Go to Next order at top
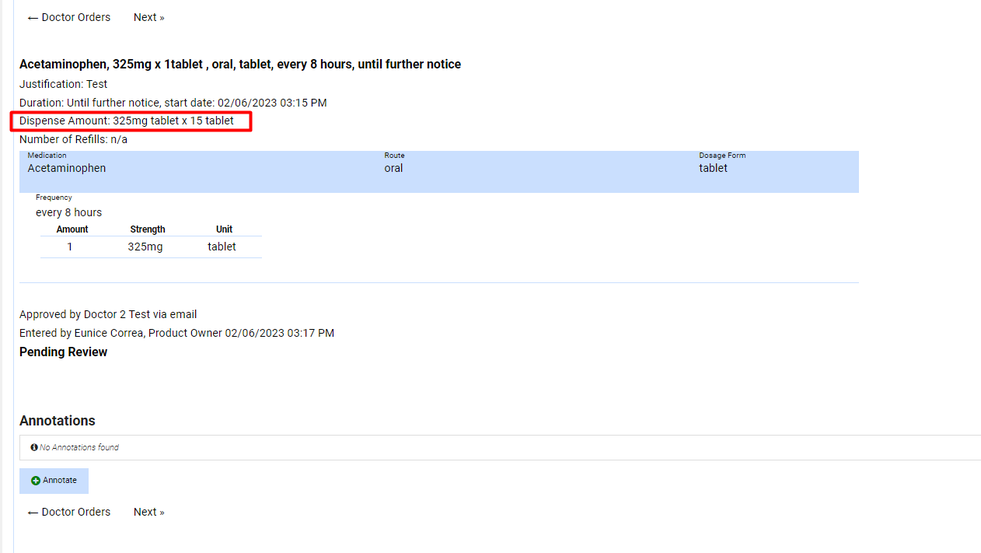Image resolution: width=981 pixels, height=553 pixels. coord(149,17)
